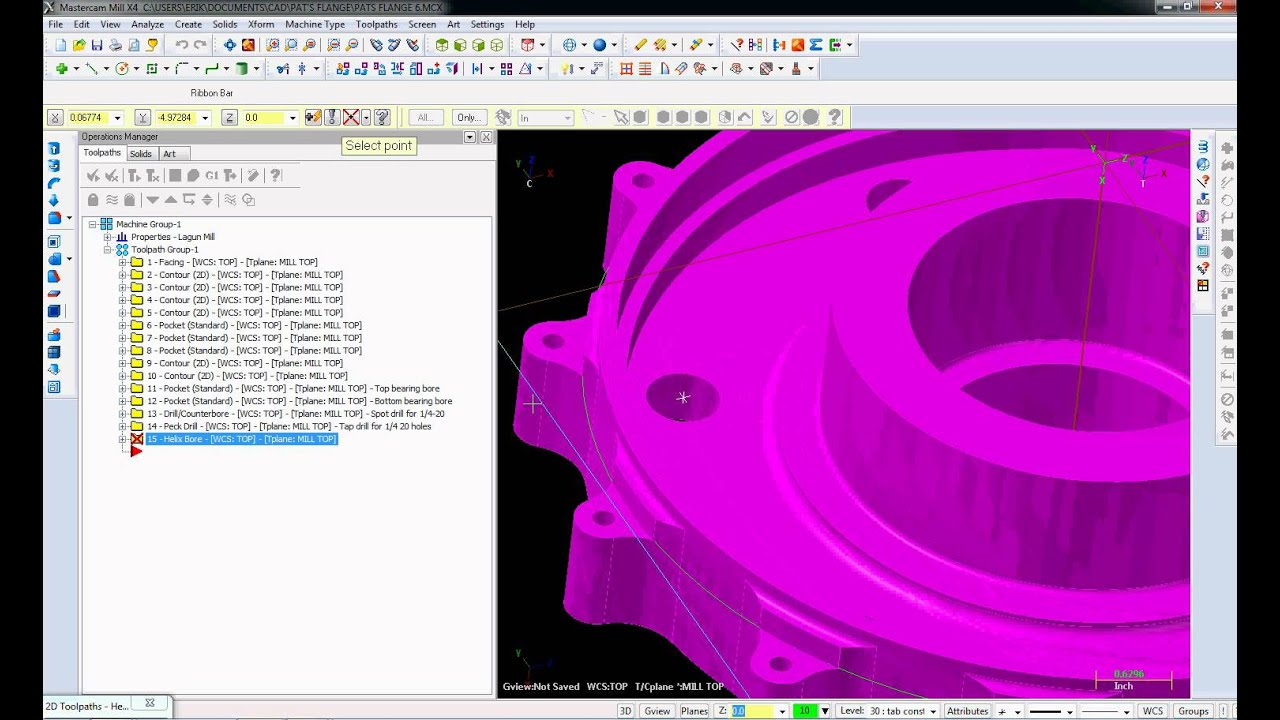Click the FastPoint icon beside Z field
The height and width of the screenshot is (720, 1280).
(313, 117)
